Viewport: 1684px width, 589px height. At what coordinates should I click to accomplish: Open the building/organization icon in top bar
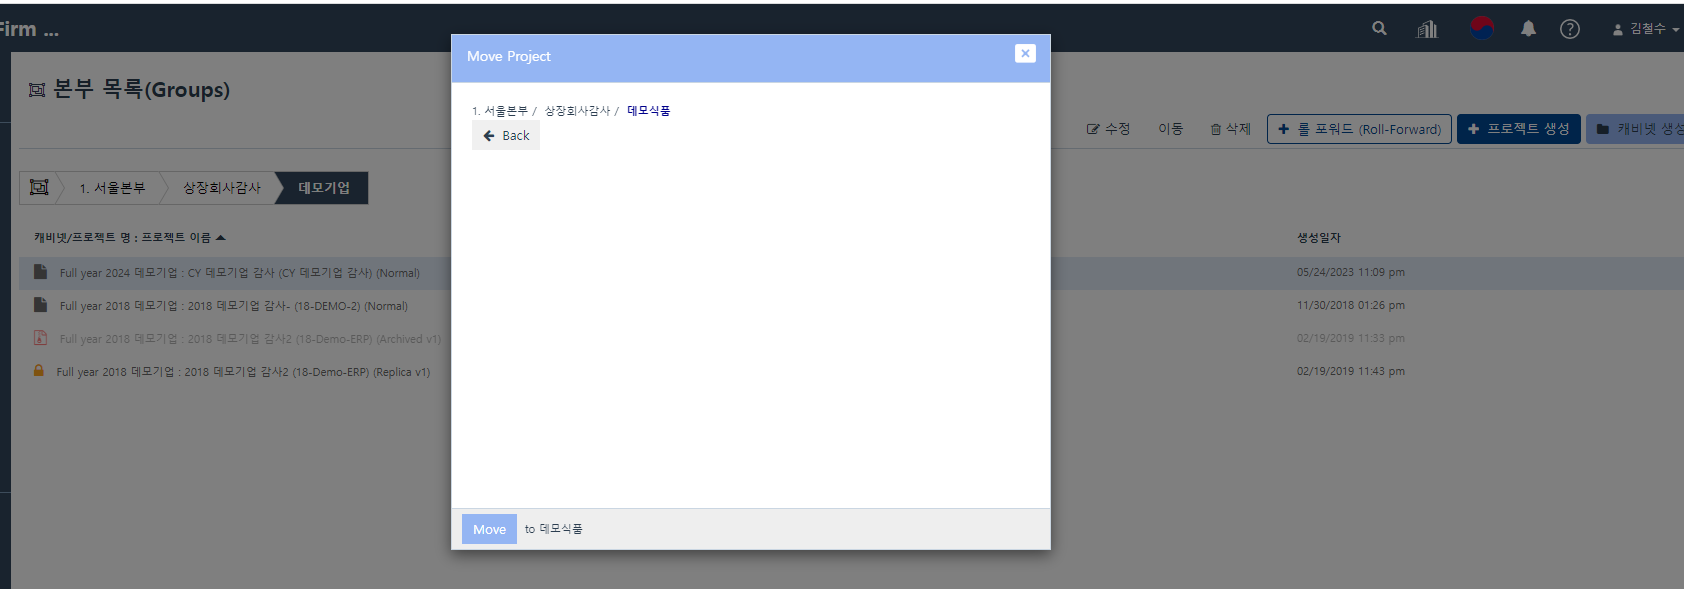tap(1427, 29)
